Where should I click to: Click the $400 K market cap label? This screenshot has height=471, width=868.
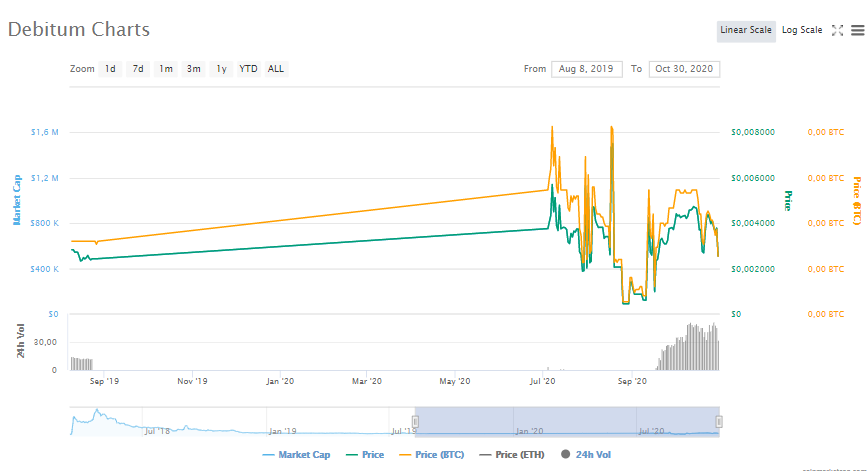tap(44, 269)
